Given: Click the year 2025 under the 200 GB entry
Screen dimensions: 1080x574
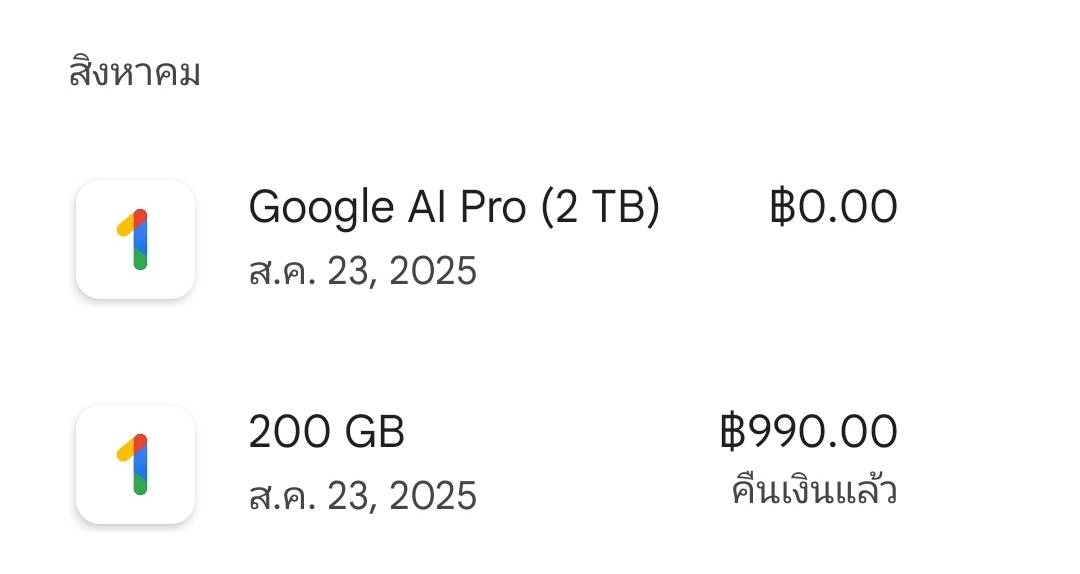Looking at the screenshot, I should [x=433, y=496].
